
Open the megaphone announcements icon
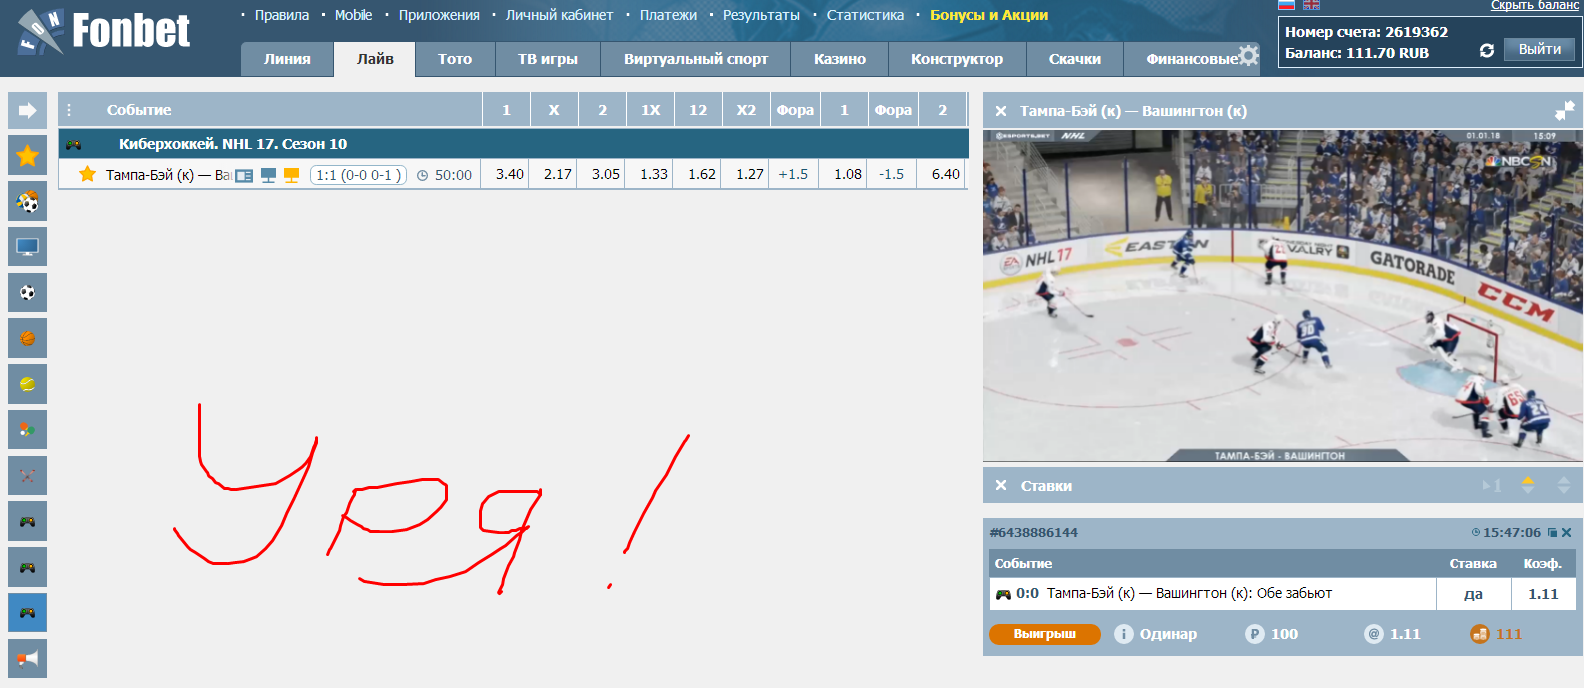click(x=28, y=659)
